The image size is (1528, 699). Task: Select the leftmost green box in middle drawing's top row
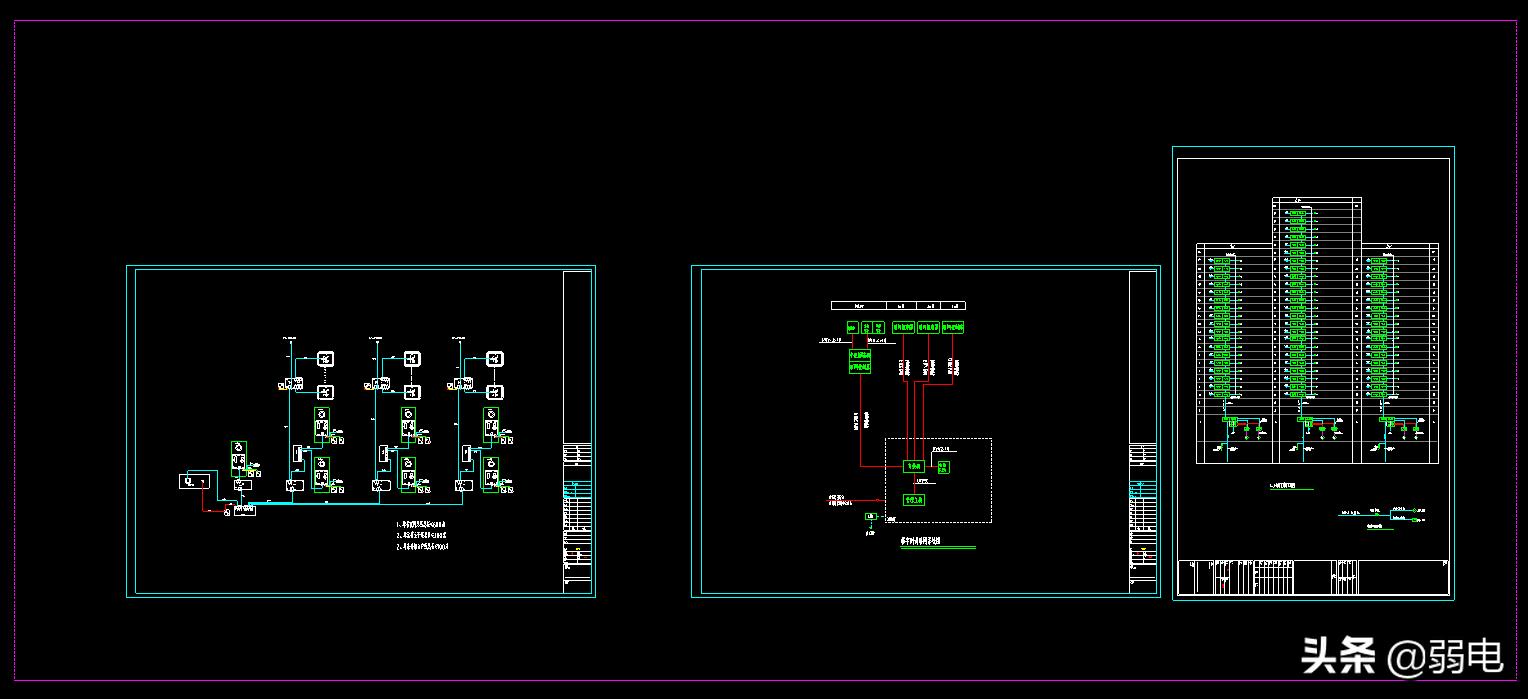pos(852,327)
